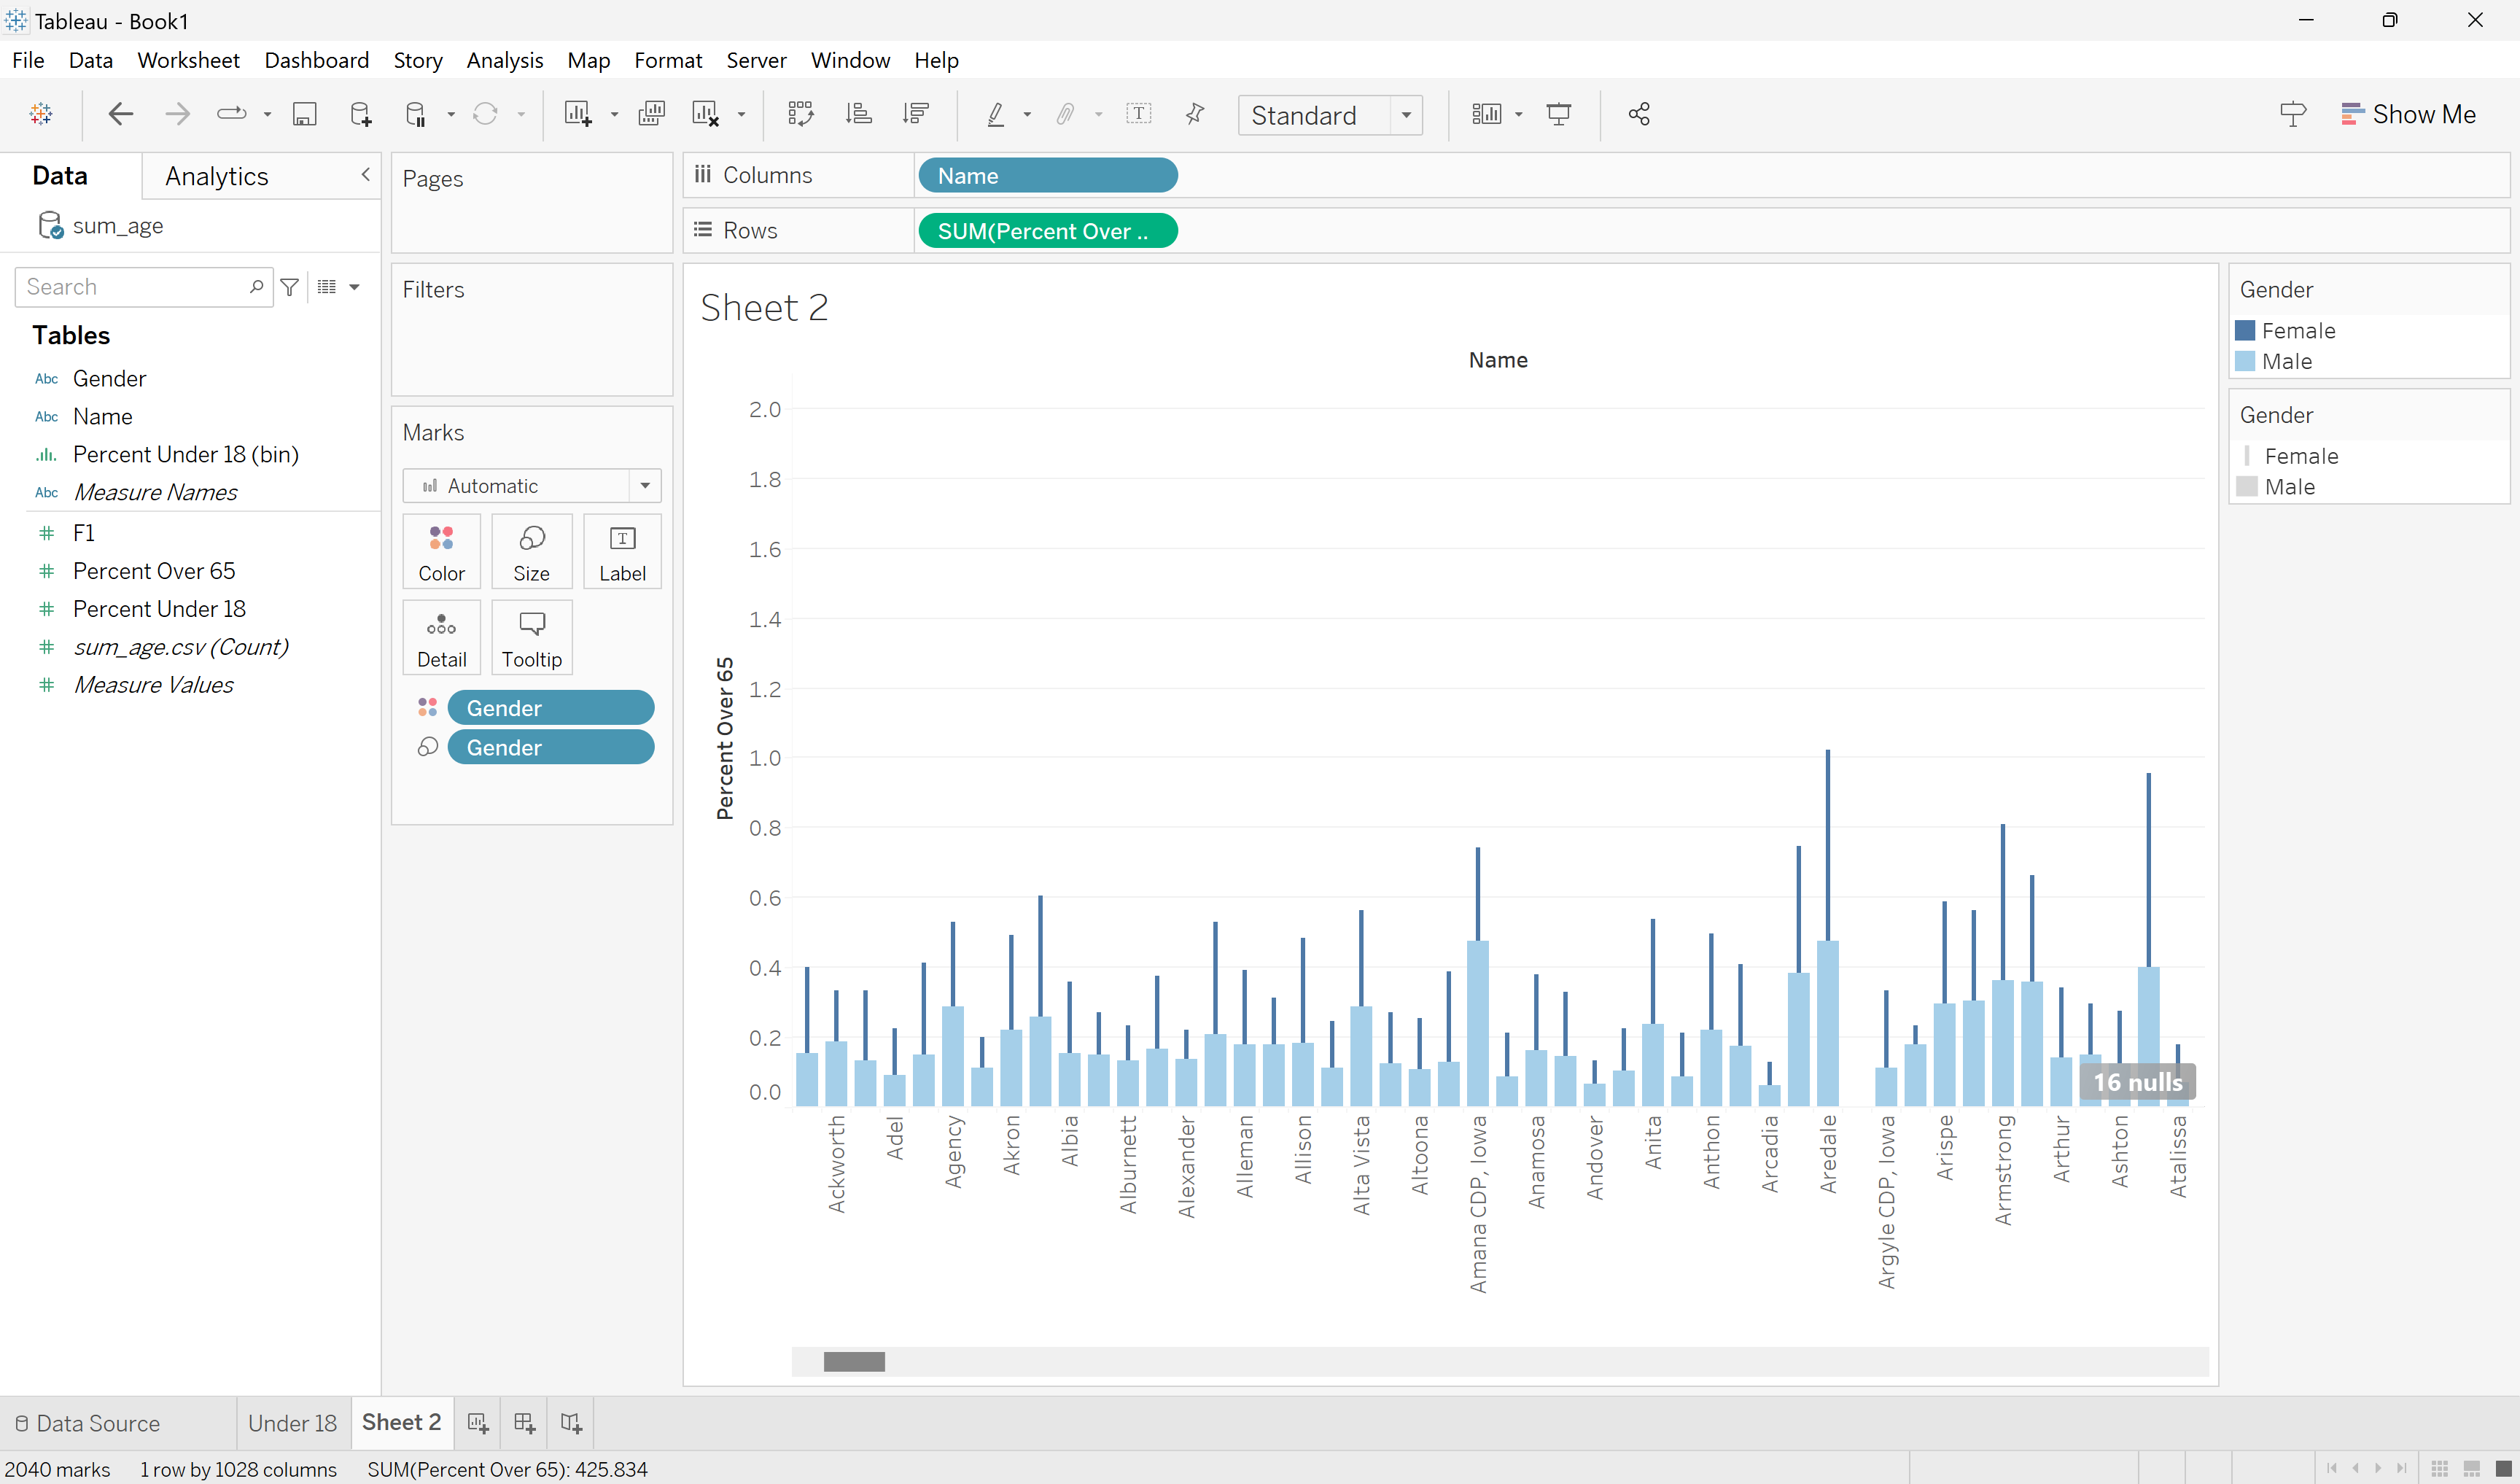Click the Male size legend swatch
Viewport: 2520px width, 1484px height.
[2247, 487]
